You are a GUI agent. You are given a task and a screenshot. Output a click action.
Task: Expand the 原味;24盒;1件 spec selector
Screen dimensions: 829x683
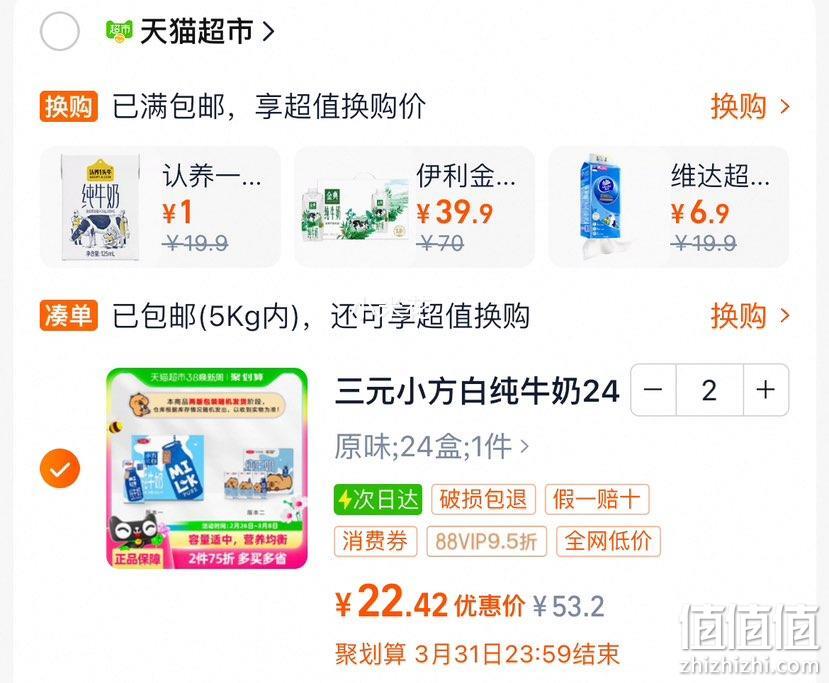431,447
